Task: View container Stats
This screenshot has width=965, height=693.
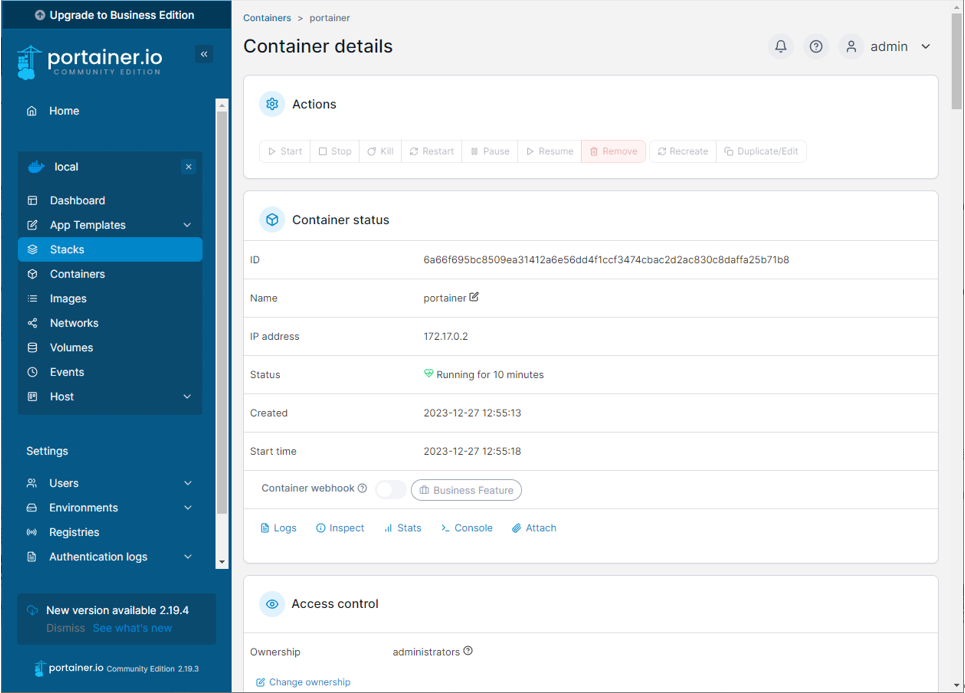Action: [402, 527]
